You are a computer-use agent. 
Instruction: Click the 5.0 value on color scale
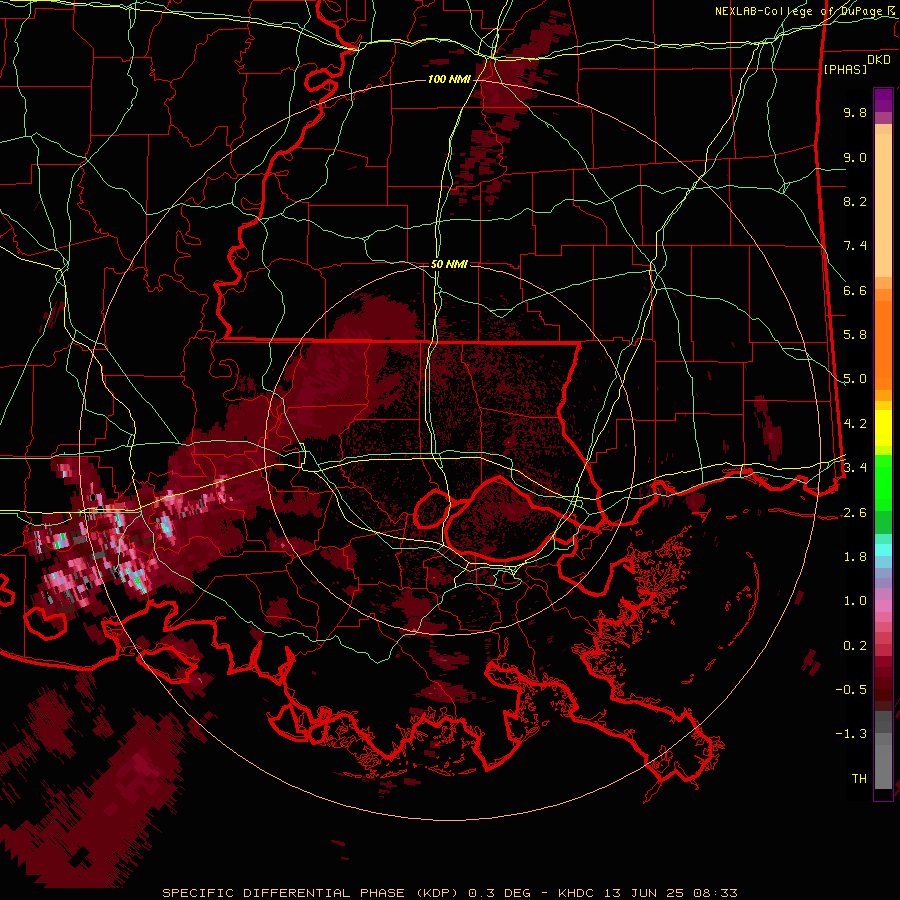(x=855, y=379)
